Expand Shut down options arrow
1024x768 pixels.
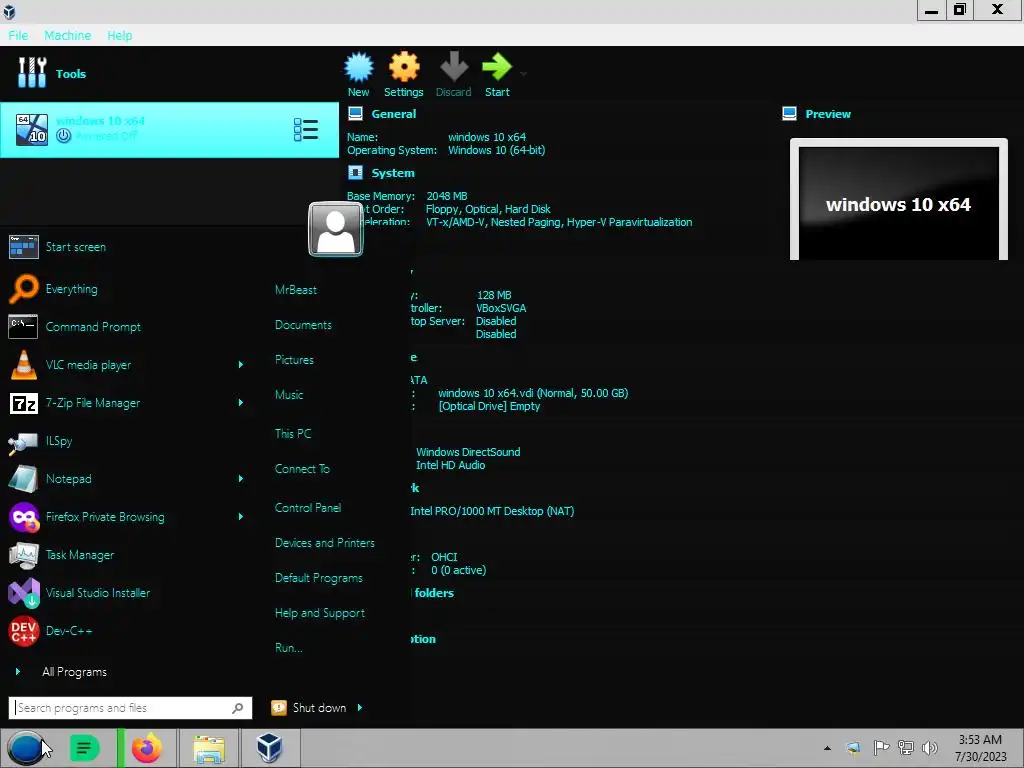point(360,708)
